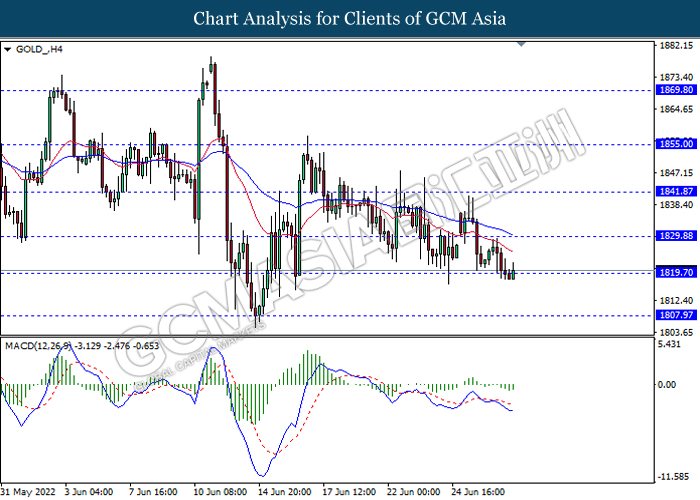
Task: Click the 1838.40 price axis value
Action: 676,205
